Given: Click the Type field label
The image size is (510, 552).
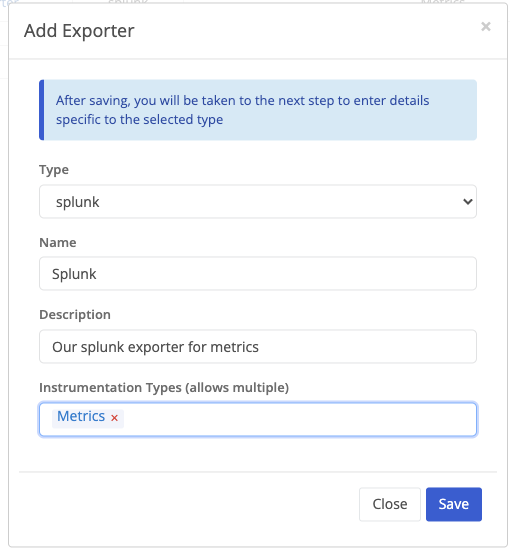Looking at the screenshot, I should tap(54, 170).
